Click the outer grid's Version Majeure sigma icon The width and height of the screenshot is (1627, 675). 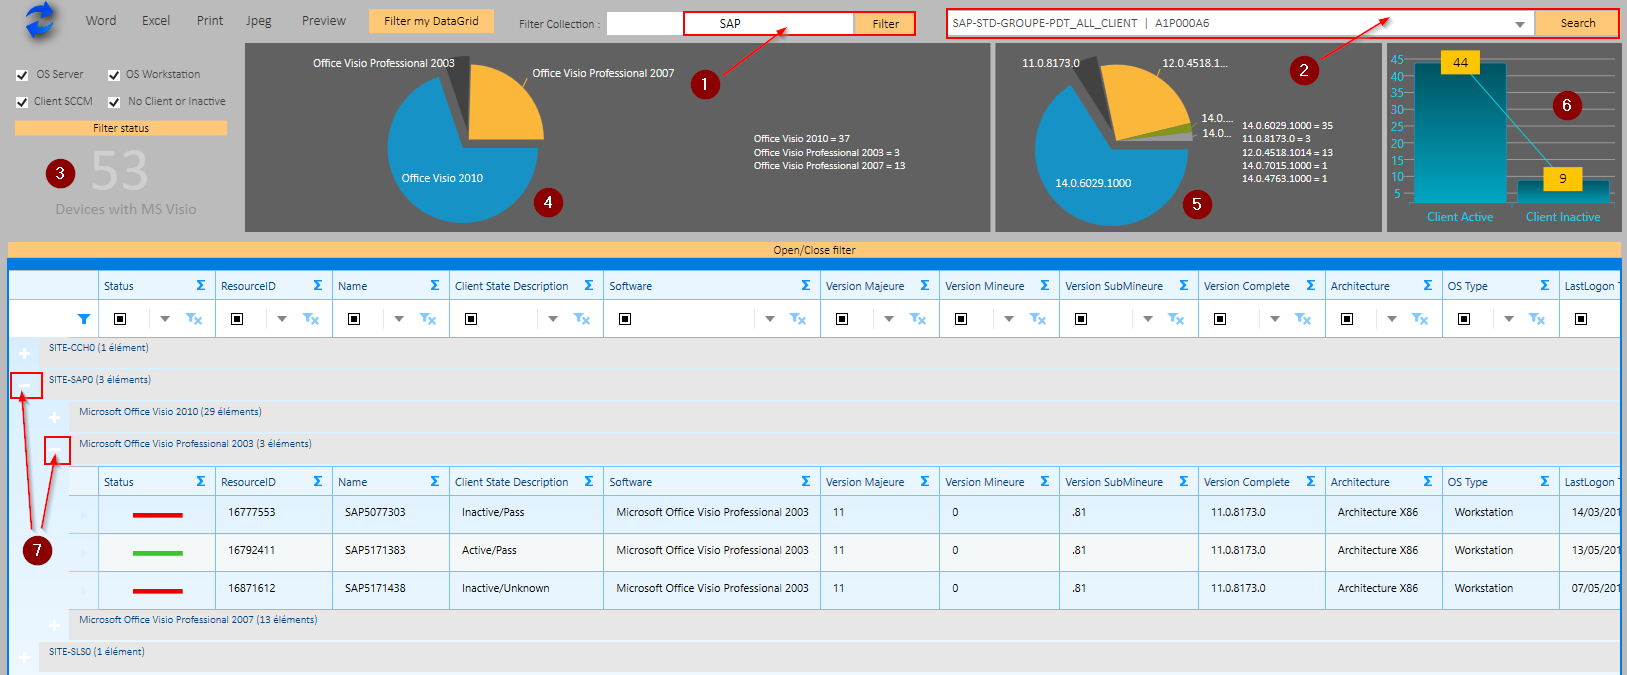coord(924,286)
